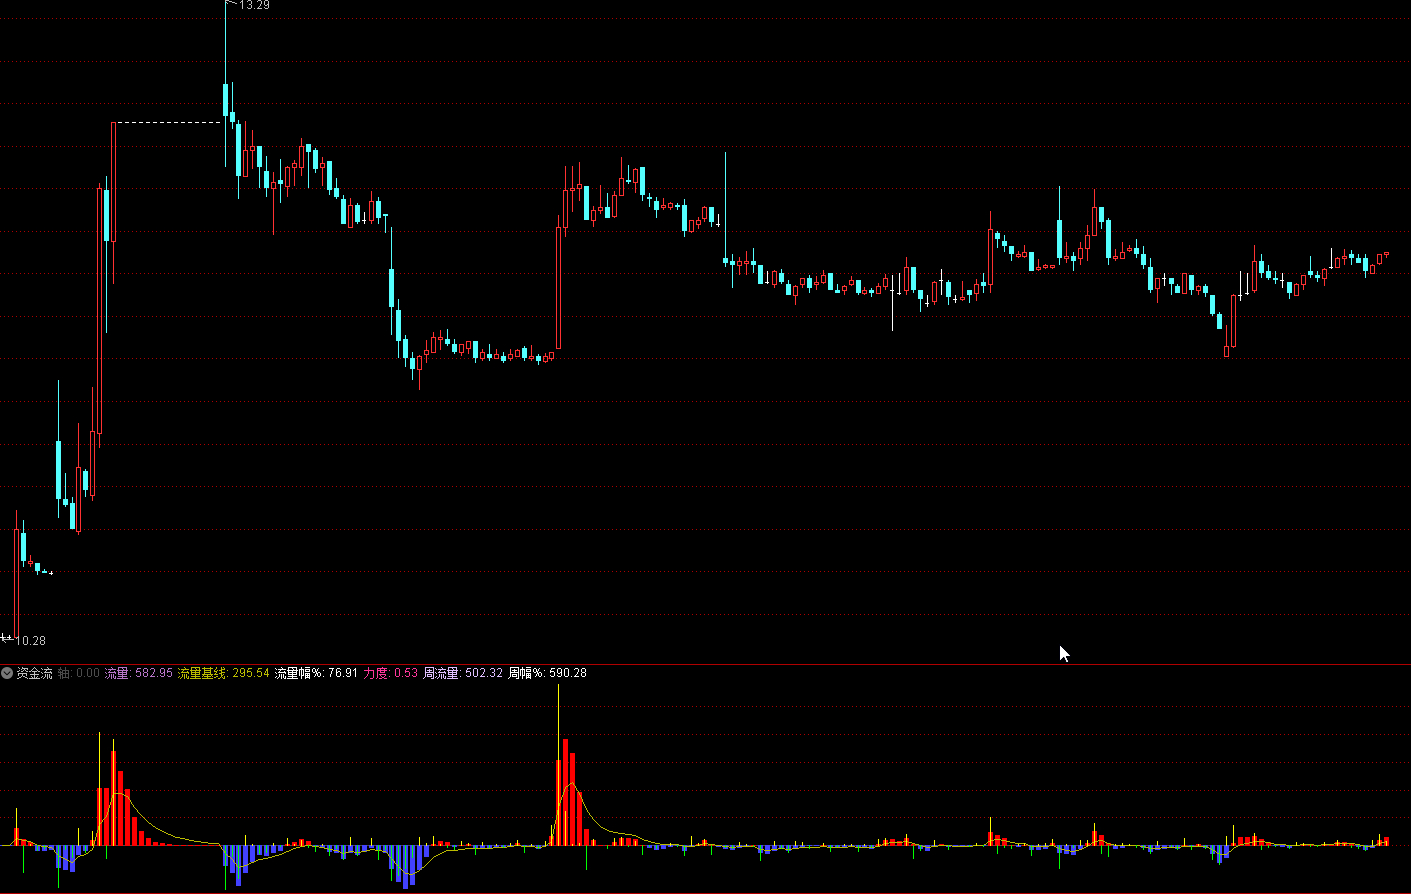
Task: Select the 周流量: 502.32 readout
Action: (x=463, y=673)
